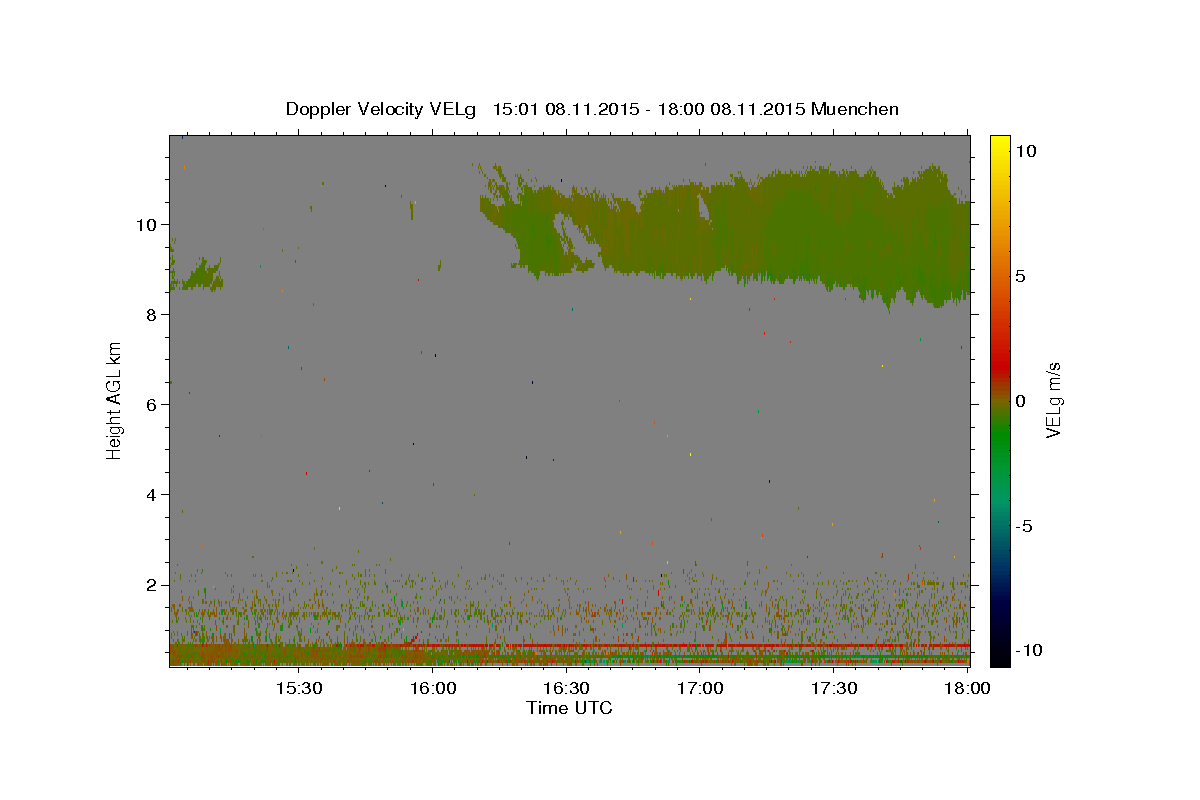The height and width of the screenshot is (800, 1200).
Task: Click the colorbar value label 0
Action: click(x=1020, y=401)
